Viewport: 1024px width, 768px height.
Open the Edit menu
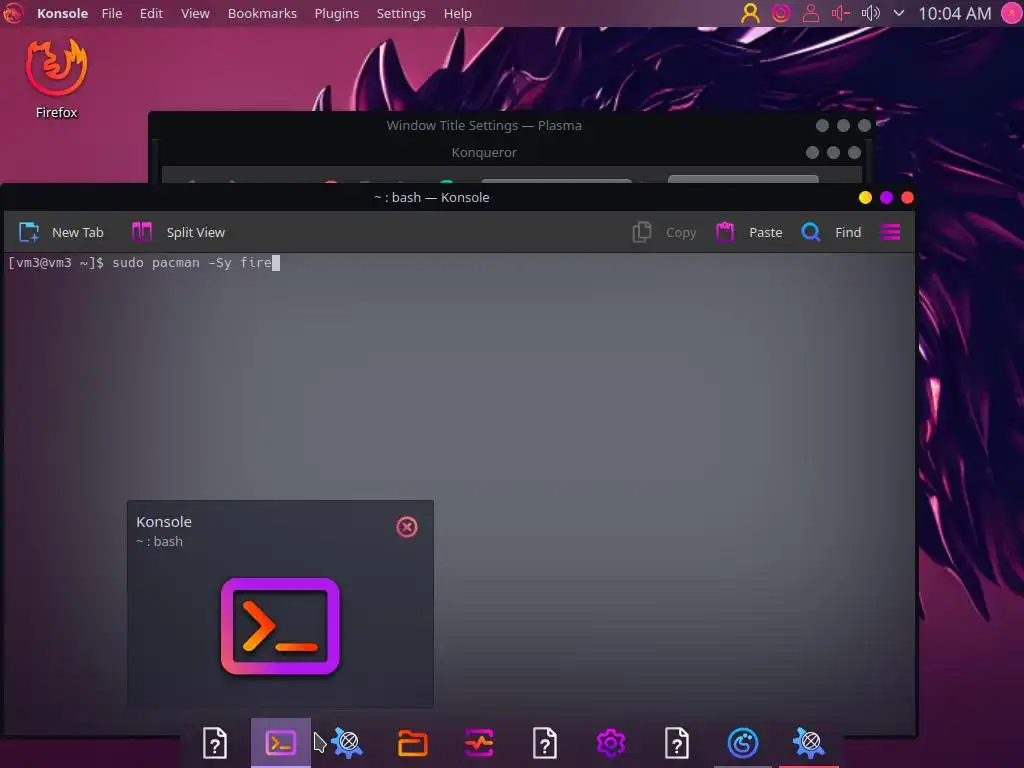click(151, 13)
